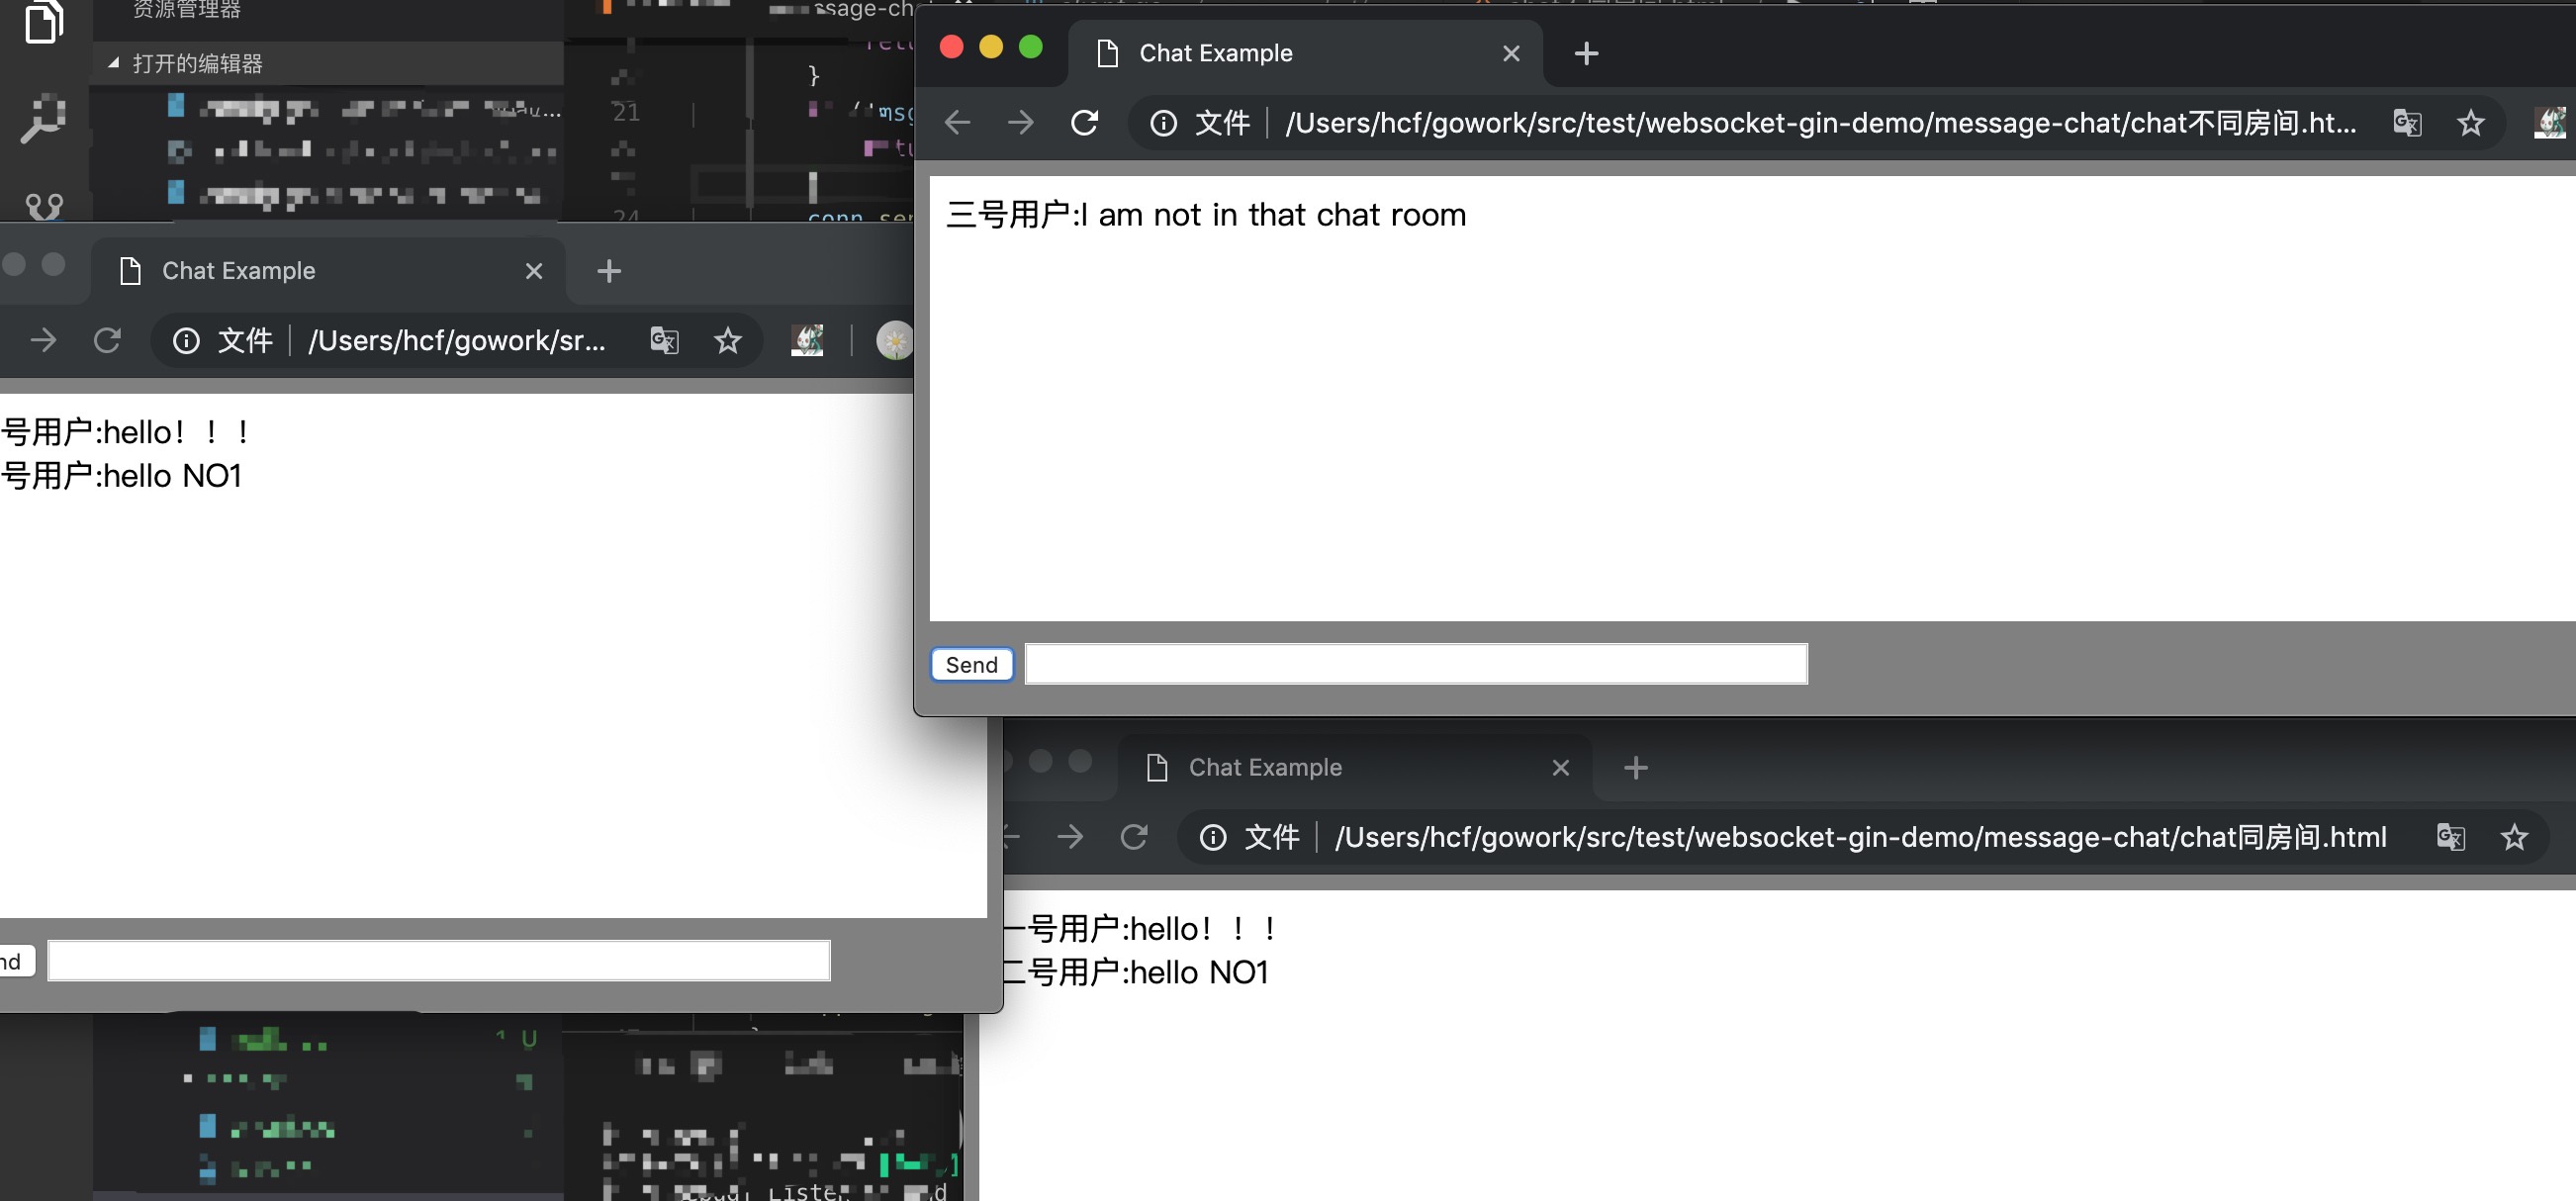Click site info icon beside 文件 in top-right browser
Screen dimensions: 2576x1201
tap(1162, 123)
